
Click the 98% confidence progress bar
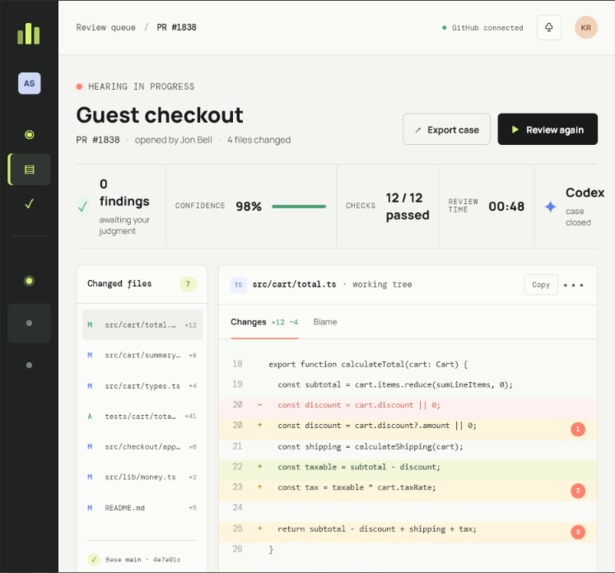(299, 206)
